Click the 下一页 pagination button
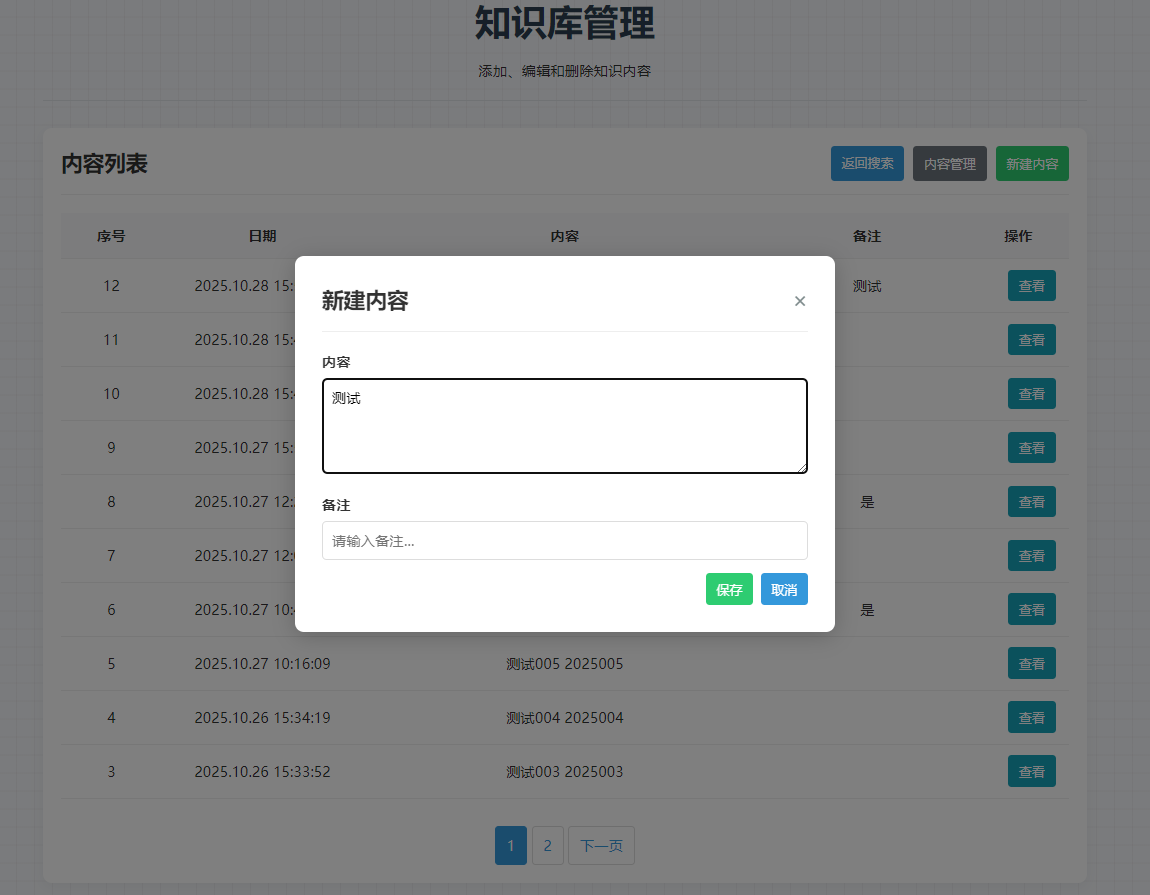Image resolution: width=1150 pixels, height=895 pixels. (601, 846)
